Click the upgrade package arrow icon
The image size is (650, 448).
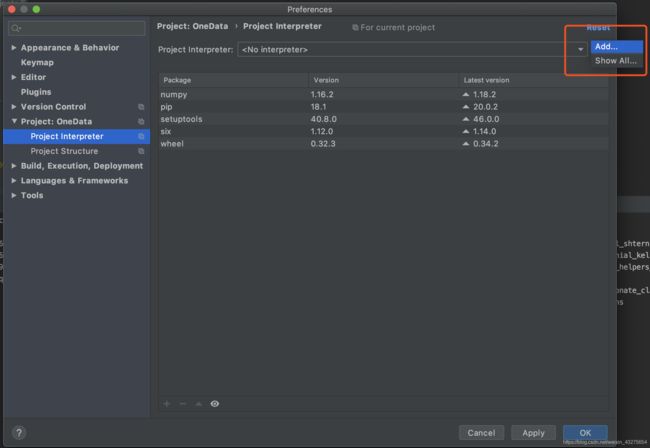tap(199, 404)
